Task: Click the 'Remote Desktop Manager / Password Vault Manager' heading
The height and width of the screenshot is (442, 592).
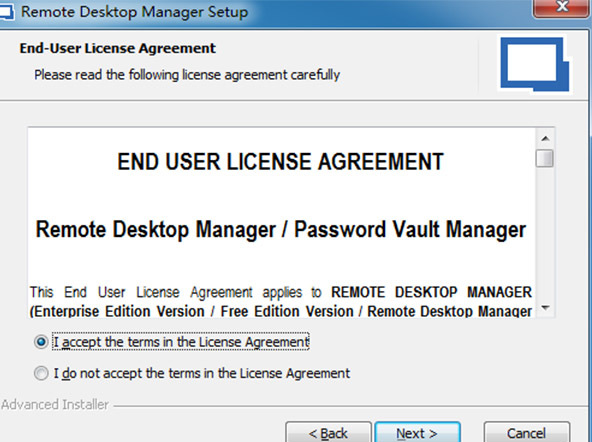Action: pos(281,229)
